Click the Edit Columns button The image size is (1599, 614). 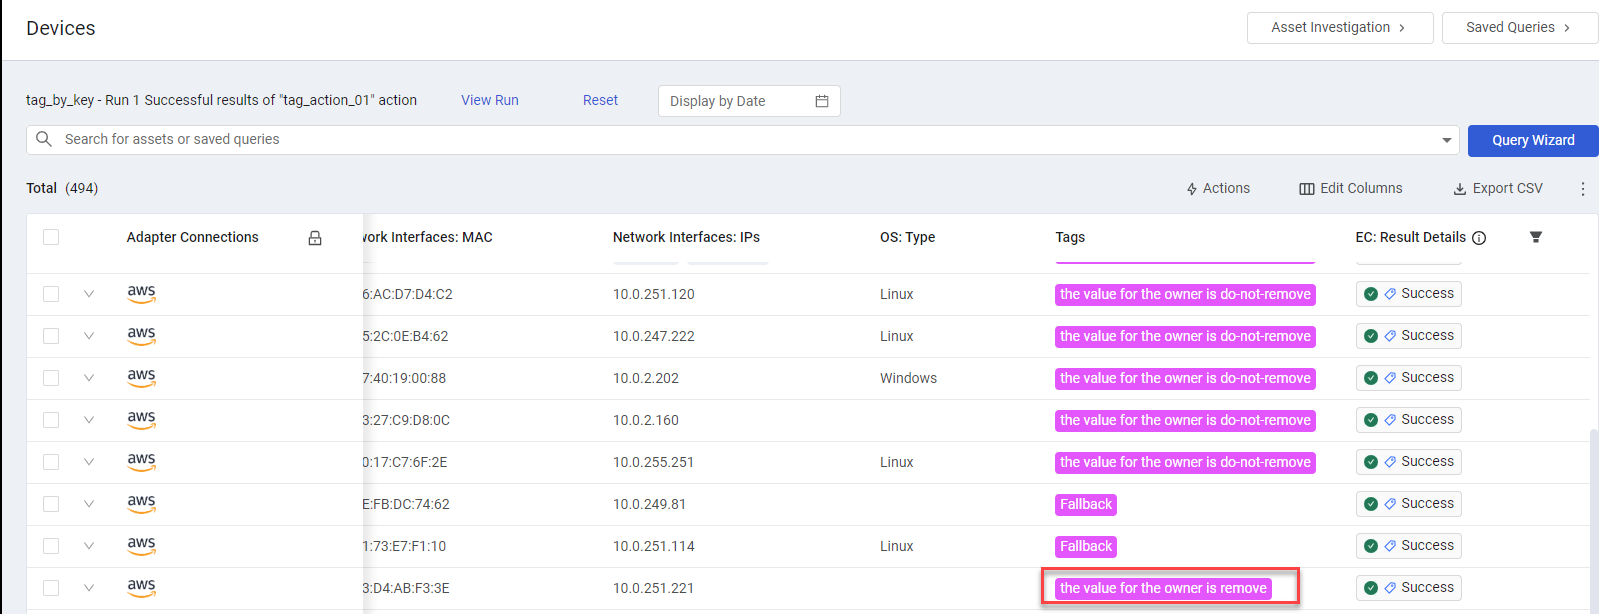tap(1351, 188)
